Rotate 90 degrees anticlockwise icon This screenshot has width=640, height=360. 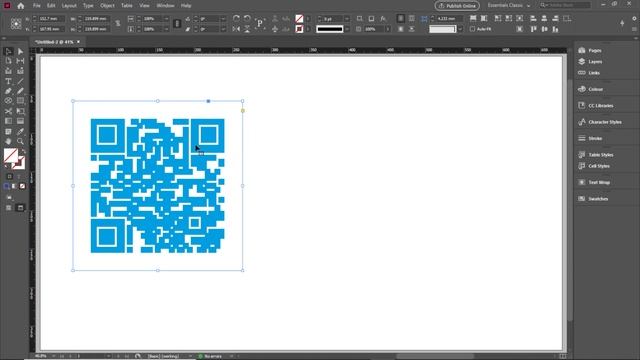tap(247, 18)
